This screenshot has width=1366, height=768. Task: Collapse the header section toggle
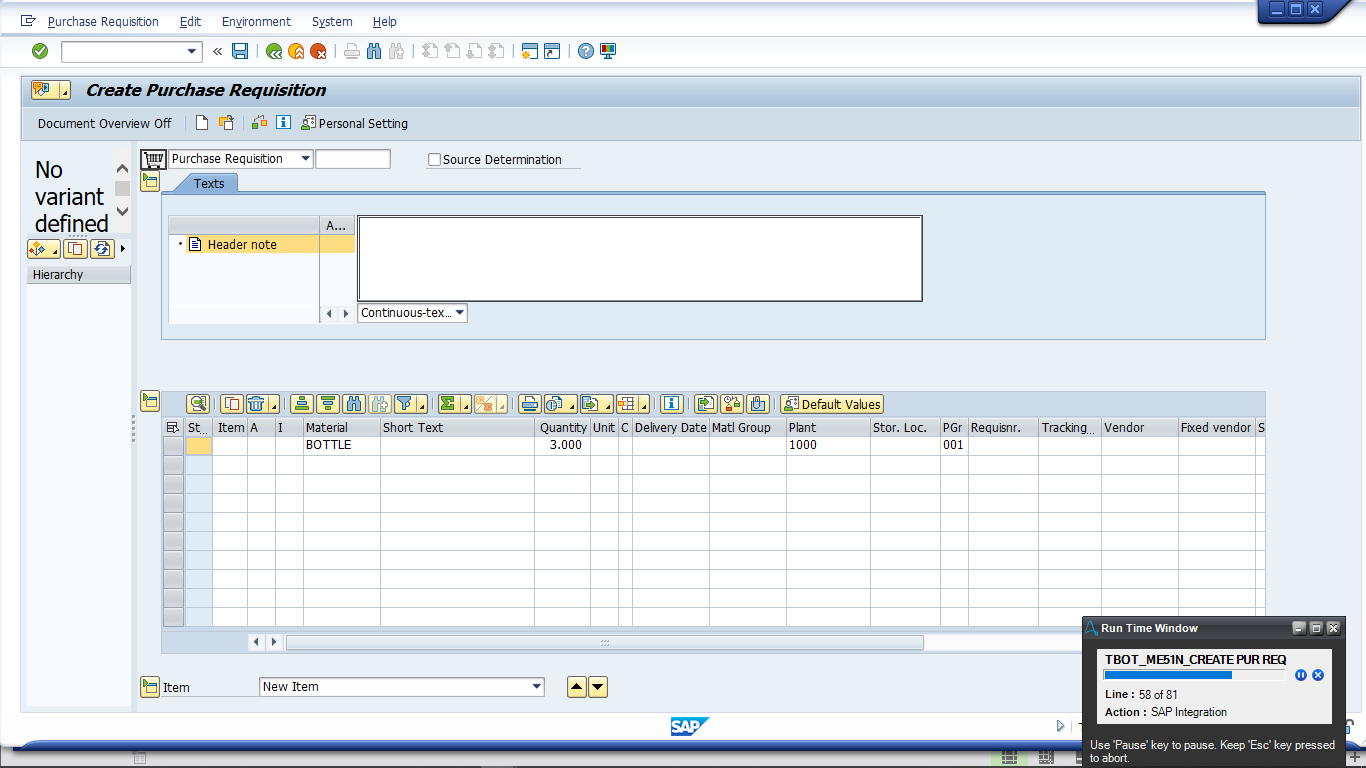tap(150, 181)
